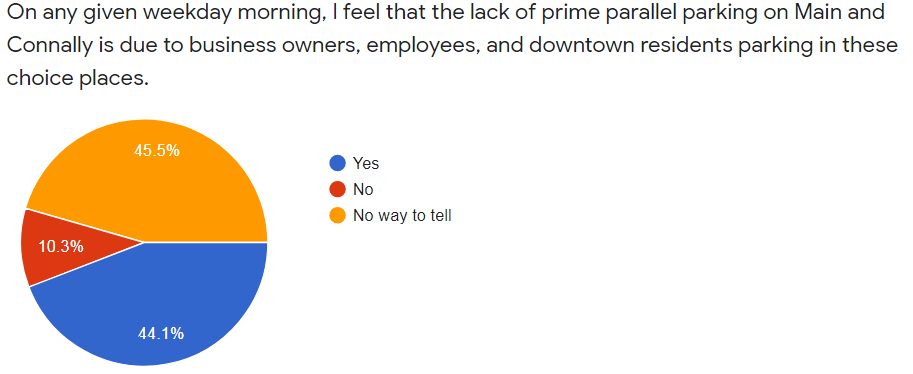The image size is (913, 374).
Task: Click the red No legend dot
Action: point(337,189)
